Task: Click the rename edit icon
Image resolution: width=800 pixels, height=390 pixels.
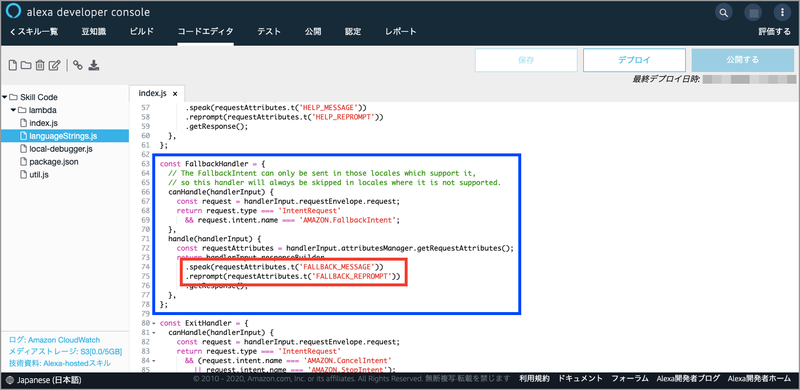Action: point(55,65)
